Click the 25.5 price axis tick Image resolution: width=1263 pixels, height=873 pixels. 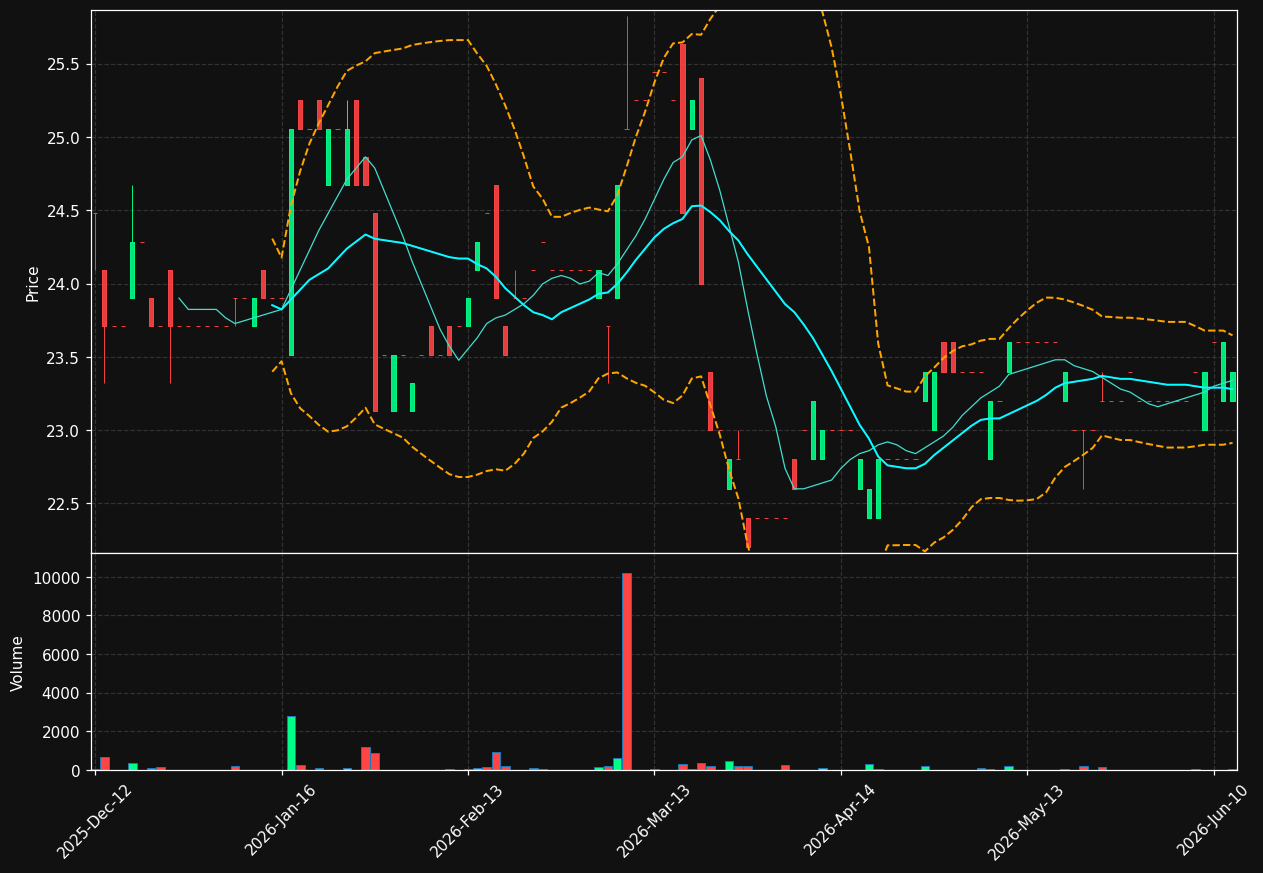(65, 64)
